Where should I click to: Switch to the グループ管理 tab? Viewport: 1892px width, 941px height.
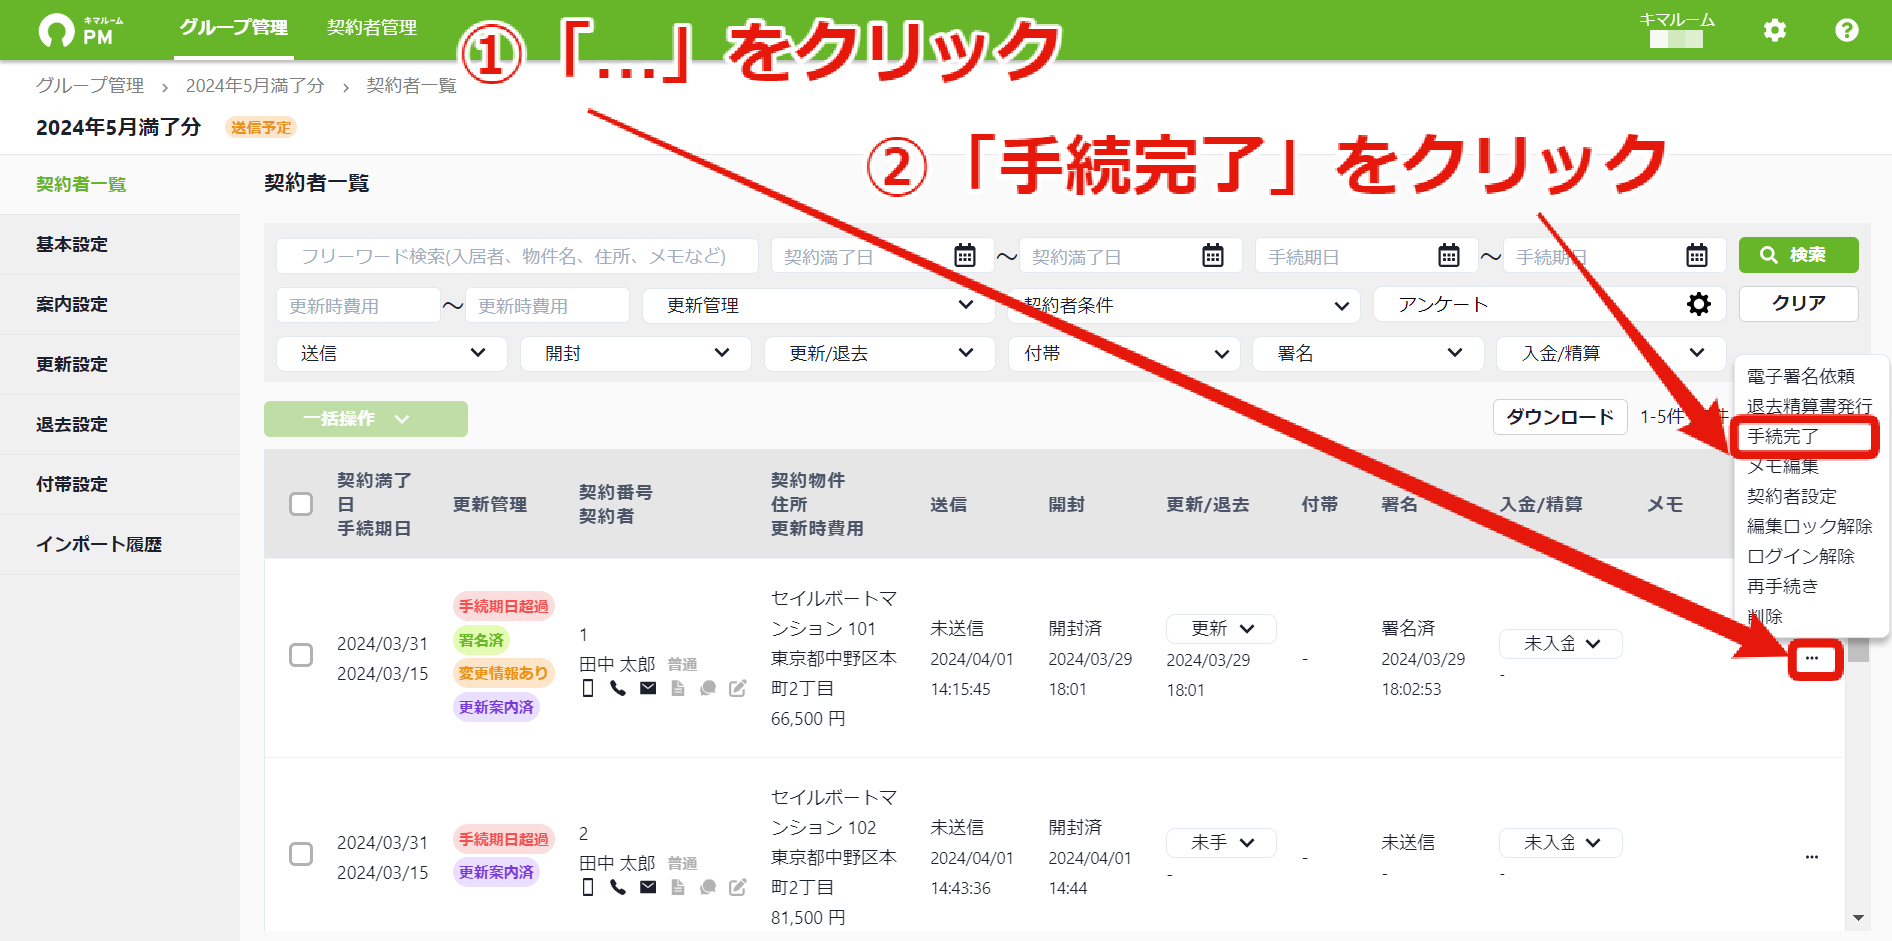(x=234, y=28)
